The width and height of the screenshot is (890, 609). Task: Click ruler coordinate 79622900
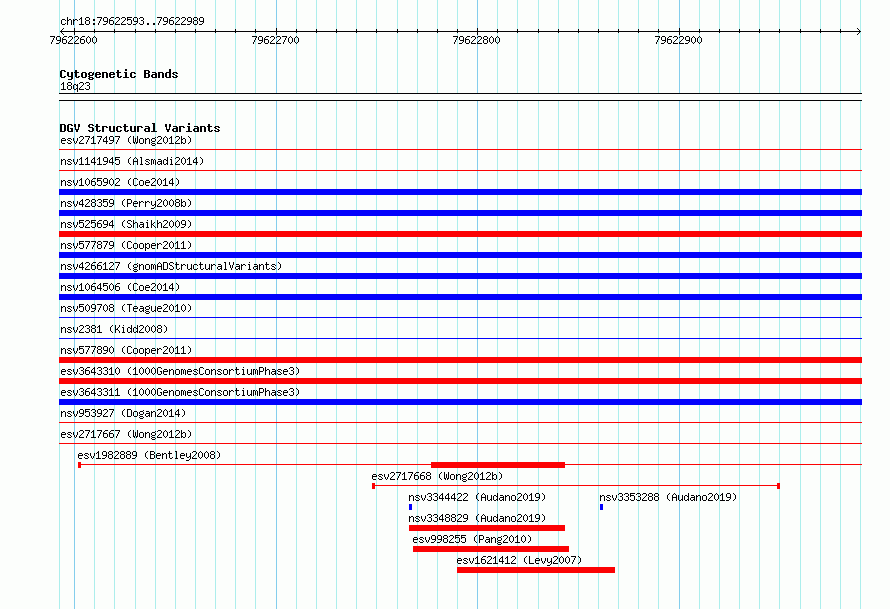678,40
